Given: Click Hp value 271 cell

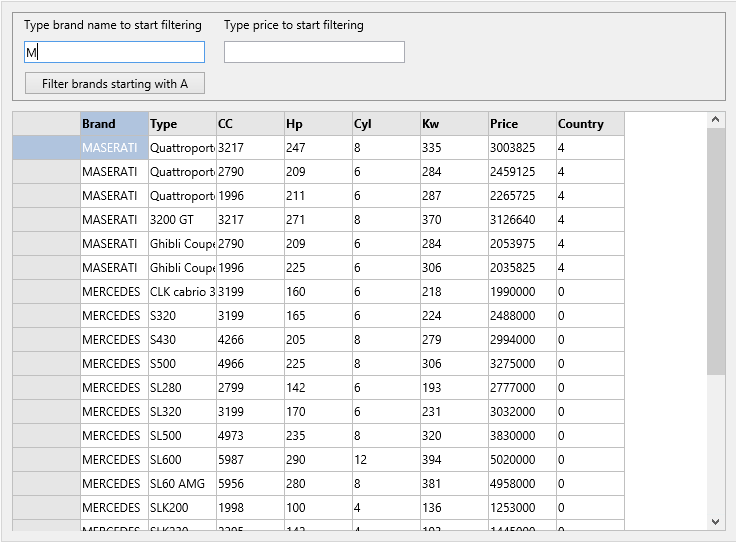Looking at the screenshot, I should tap(319, 220).
